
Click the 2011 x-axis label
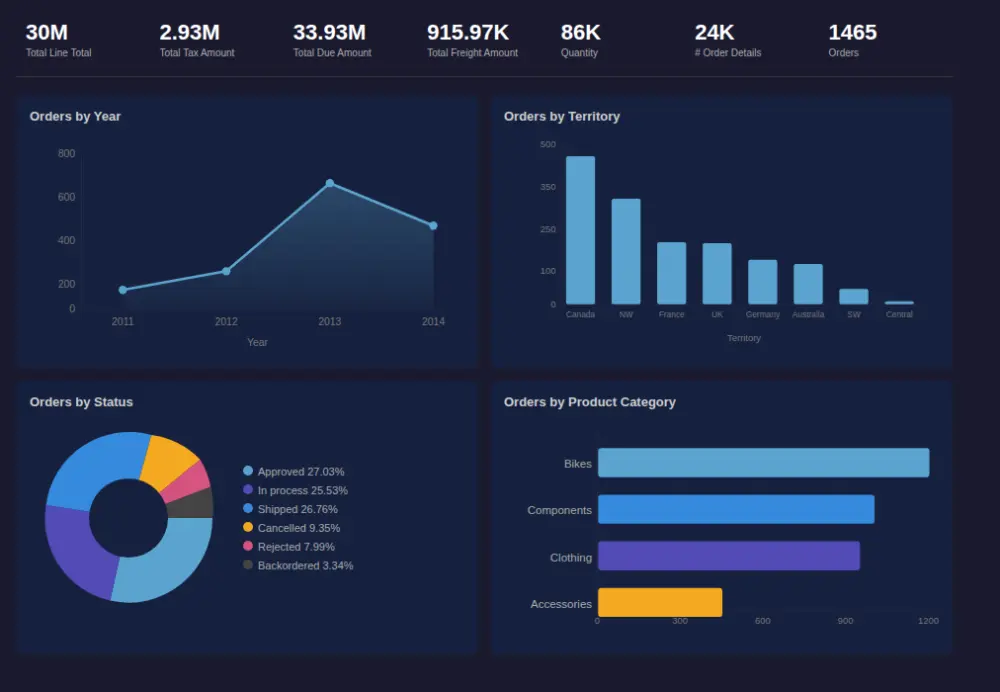pyautogui.click(x=123, y=321)
